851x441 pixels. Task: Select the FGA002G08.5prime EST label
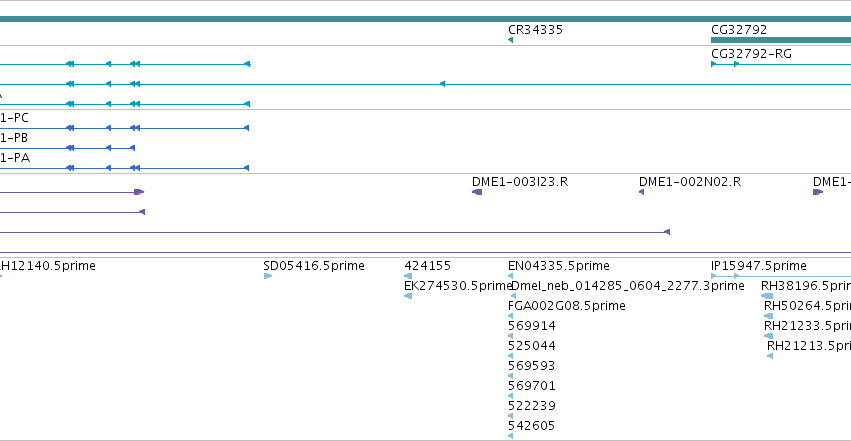tap(567, 306)
